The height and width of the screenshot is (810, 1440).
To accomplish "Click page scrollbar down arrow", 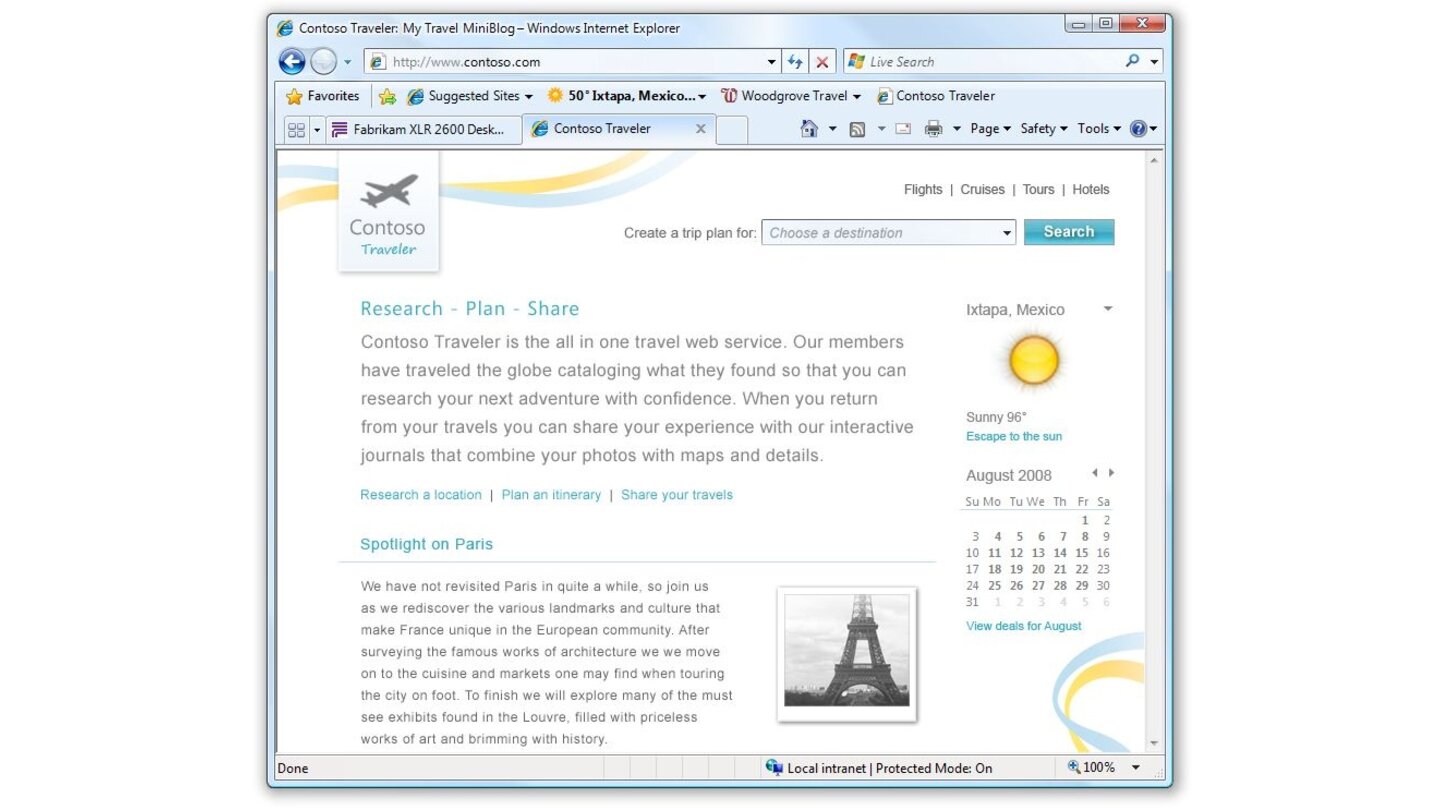I will click(x=1155, y=743).
